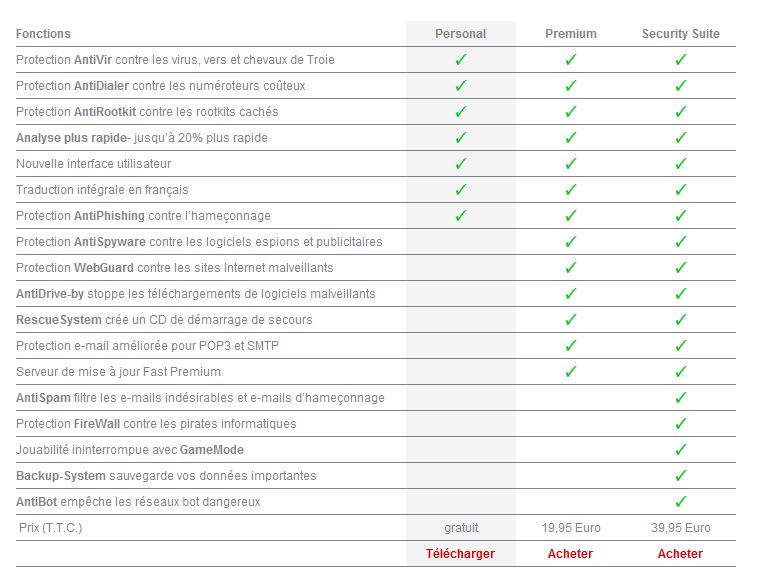Click the 19,95 Euro price
Screen dimensions: 757x570
571,528
